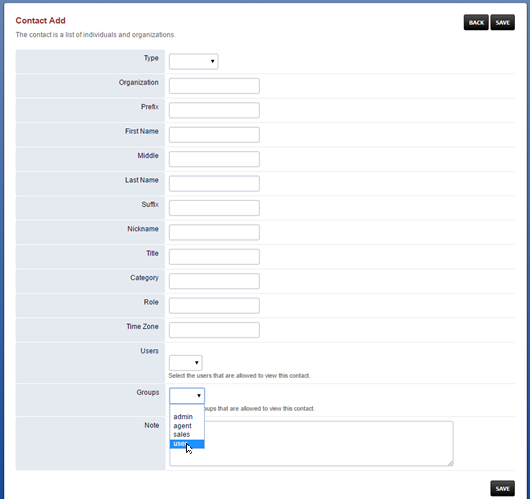Grab the Note textarea resize handle

tap(451, 463)
